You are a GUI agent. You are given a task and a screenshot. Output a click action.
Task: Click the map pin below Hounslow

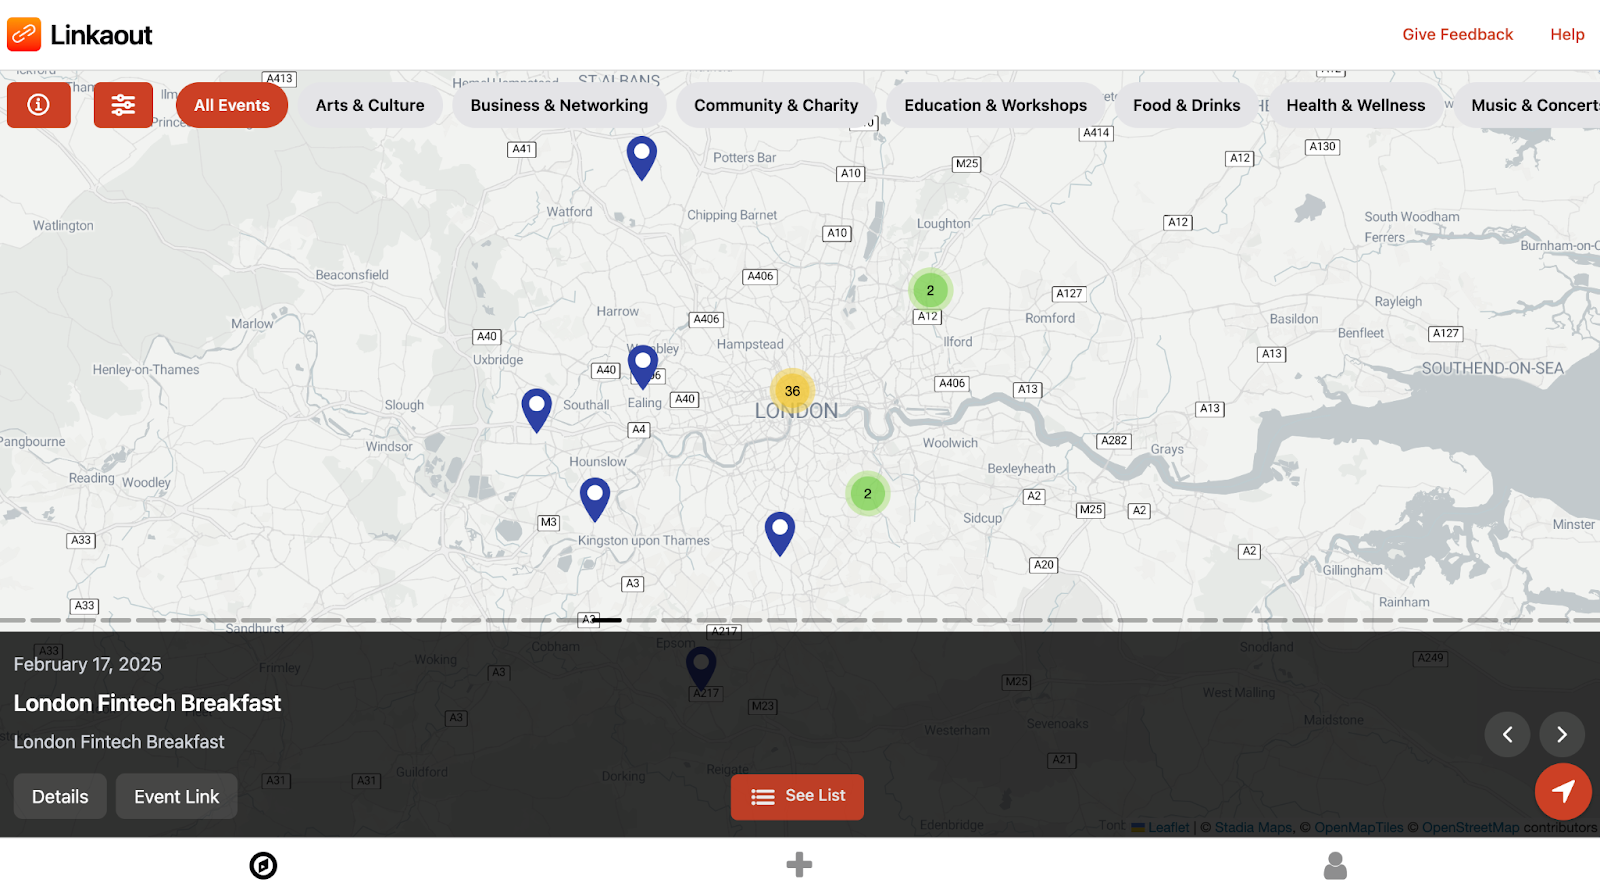[595, 499]
